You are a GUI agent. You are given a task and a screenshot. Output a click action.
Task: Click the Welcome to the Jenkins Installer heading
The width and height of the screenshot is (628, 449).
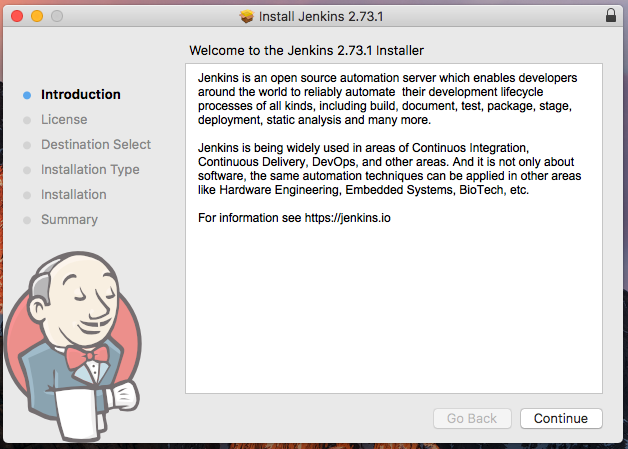[306, 50]
